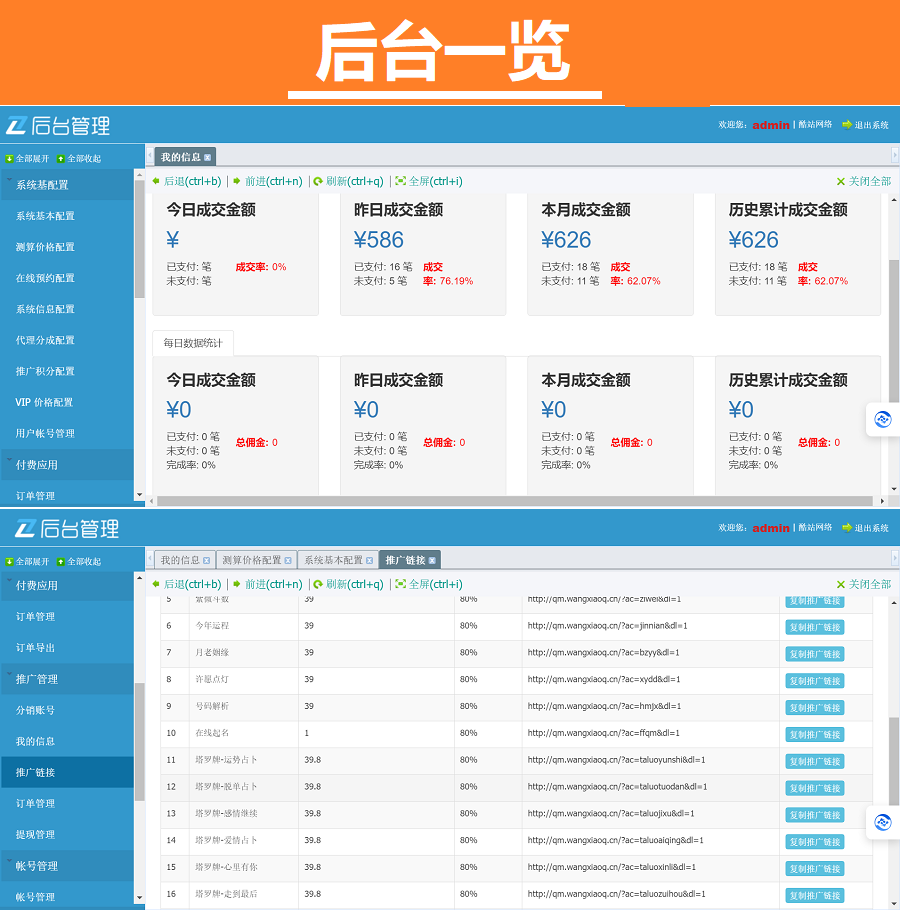Select 分销帐号 in the sidebar
900x911 pixels.
35,710
